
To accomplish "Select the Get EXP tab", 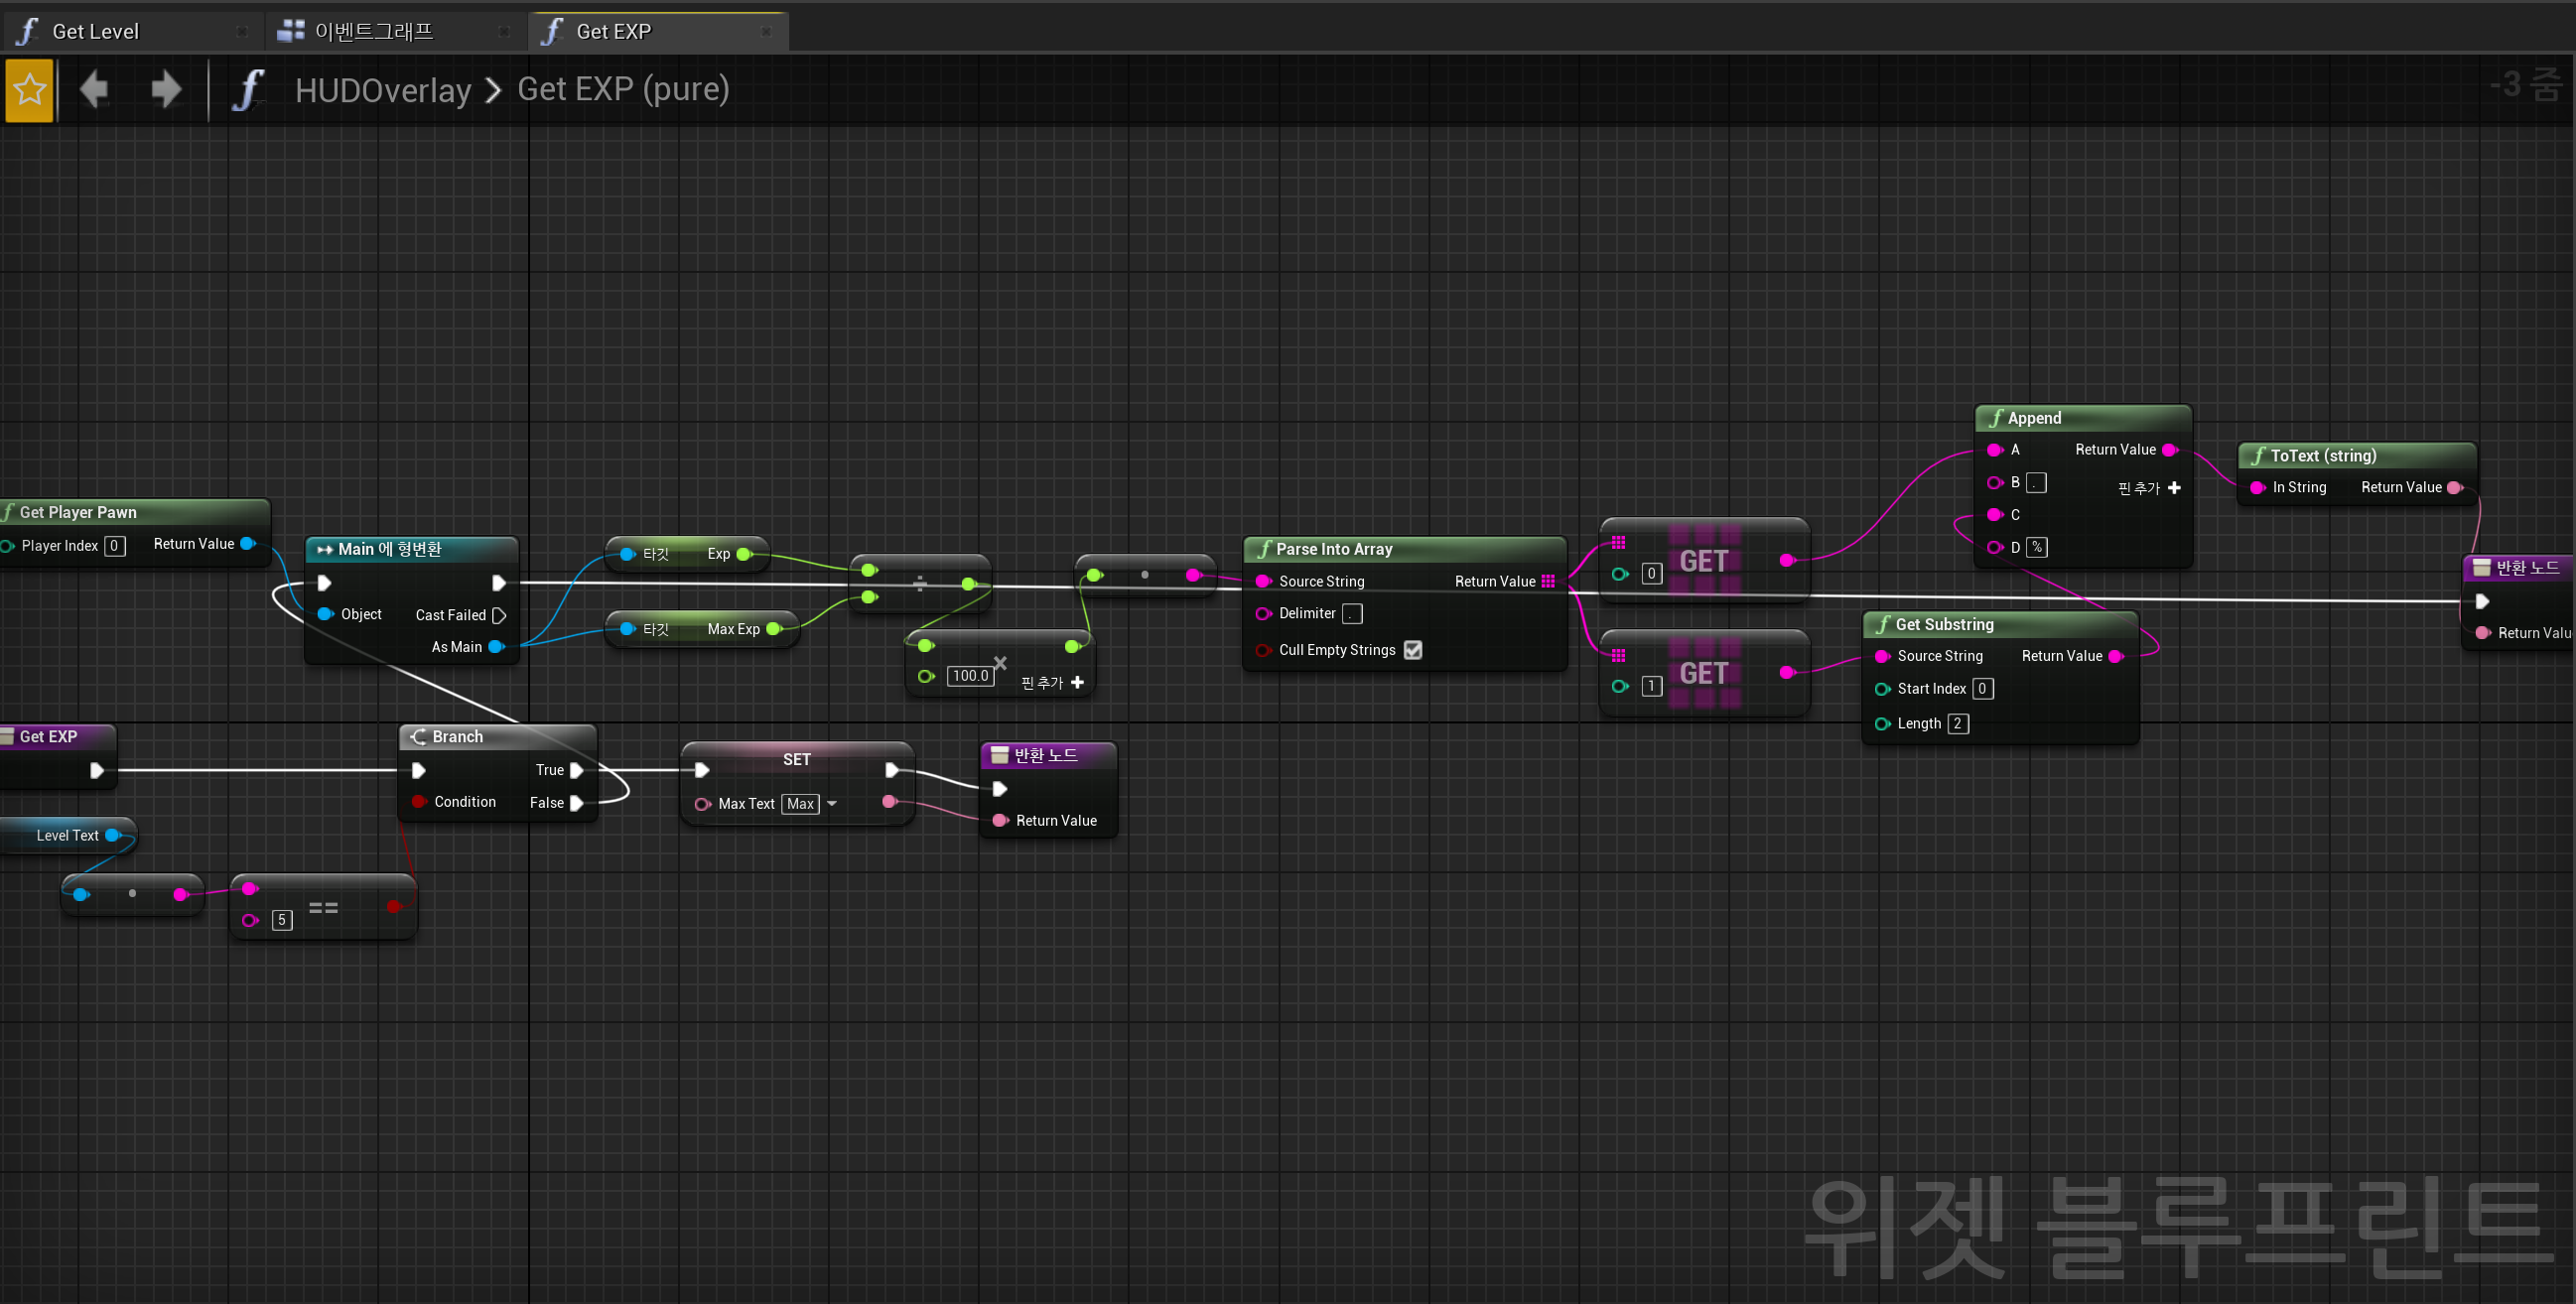I will pyautogui.click(x=613, y=31).
